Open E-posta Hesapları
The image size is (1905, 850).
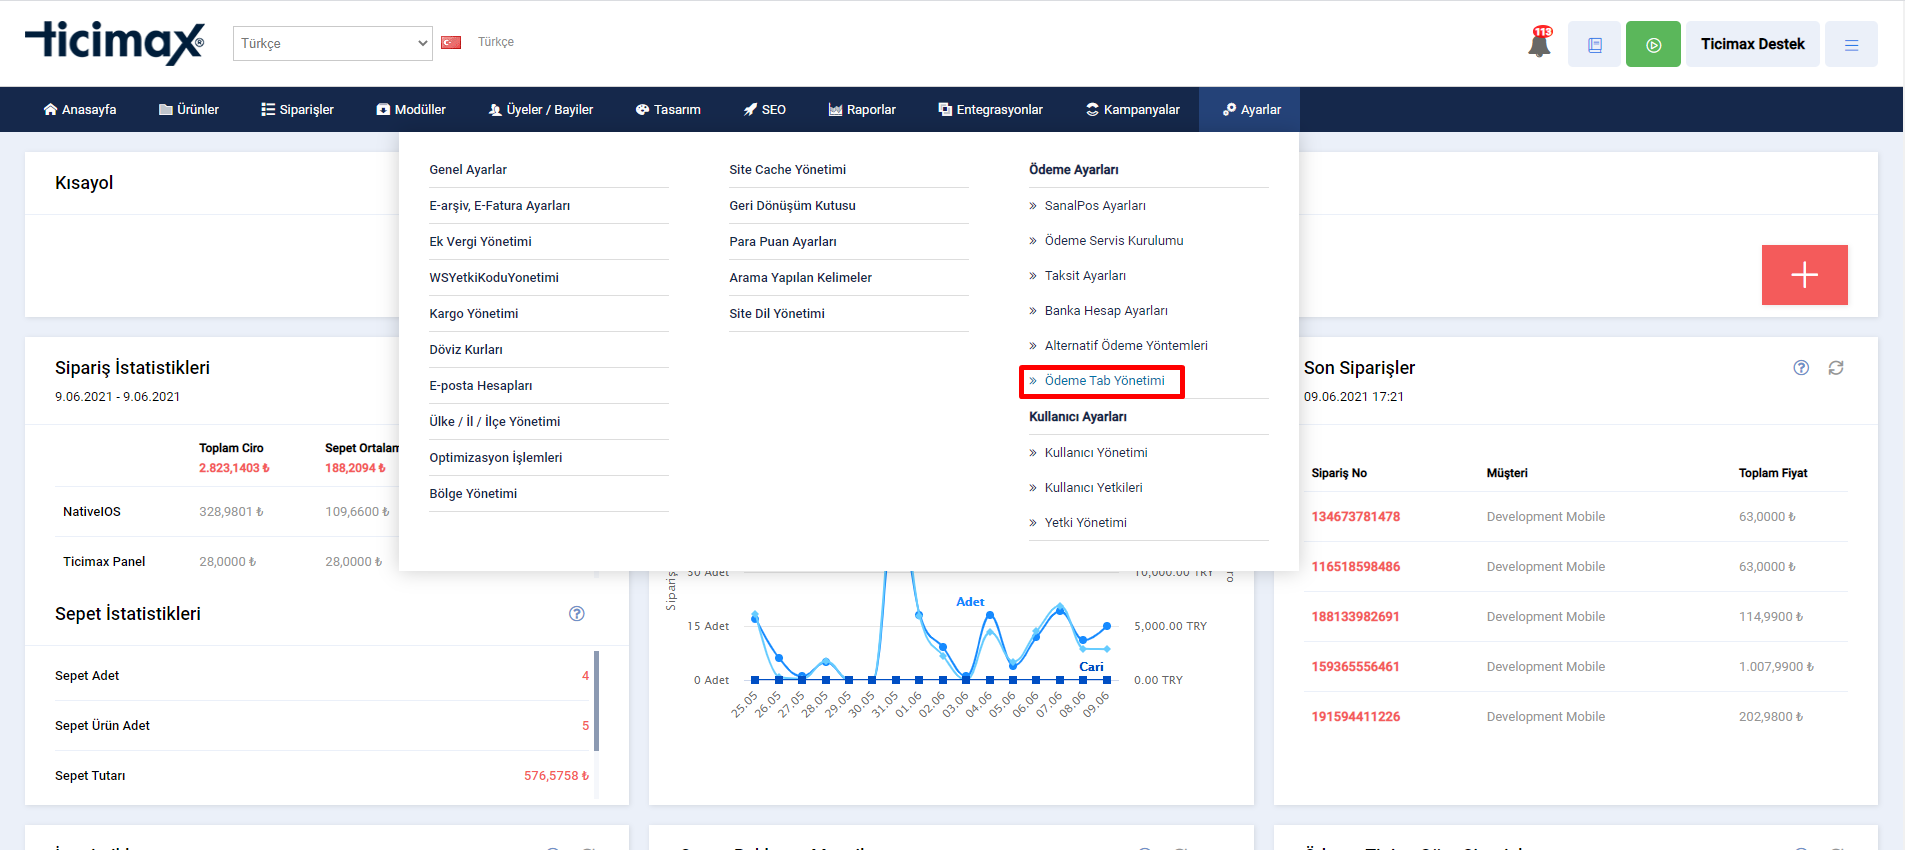pos(481,386)
